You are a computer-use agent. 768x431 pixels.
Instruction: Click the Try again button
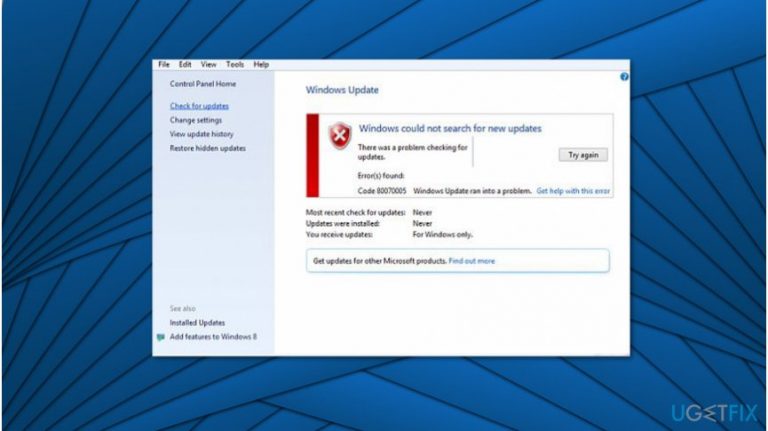[x=583, y=155]
